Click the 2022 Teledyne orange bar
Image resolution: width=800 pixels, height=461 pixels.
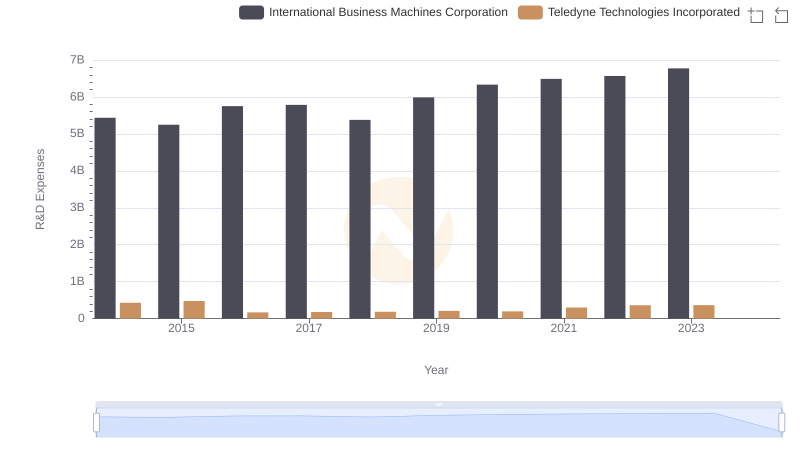point(640,312)
